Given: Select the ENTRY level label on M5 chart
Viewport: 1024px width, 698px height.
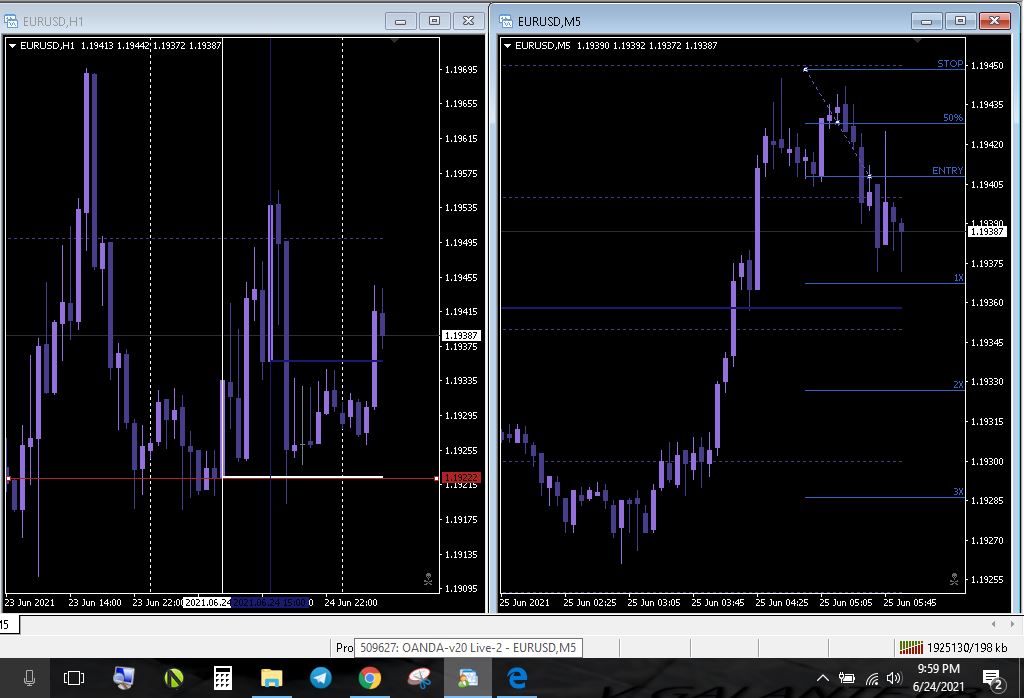Looking at the screenshot, I should (946, 171).
